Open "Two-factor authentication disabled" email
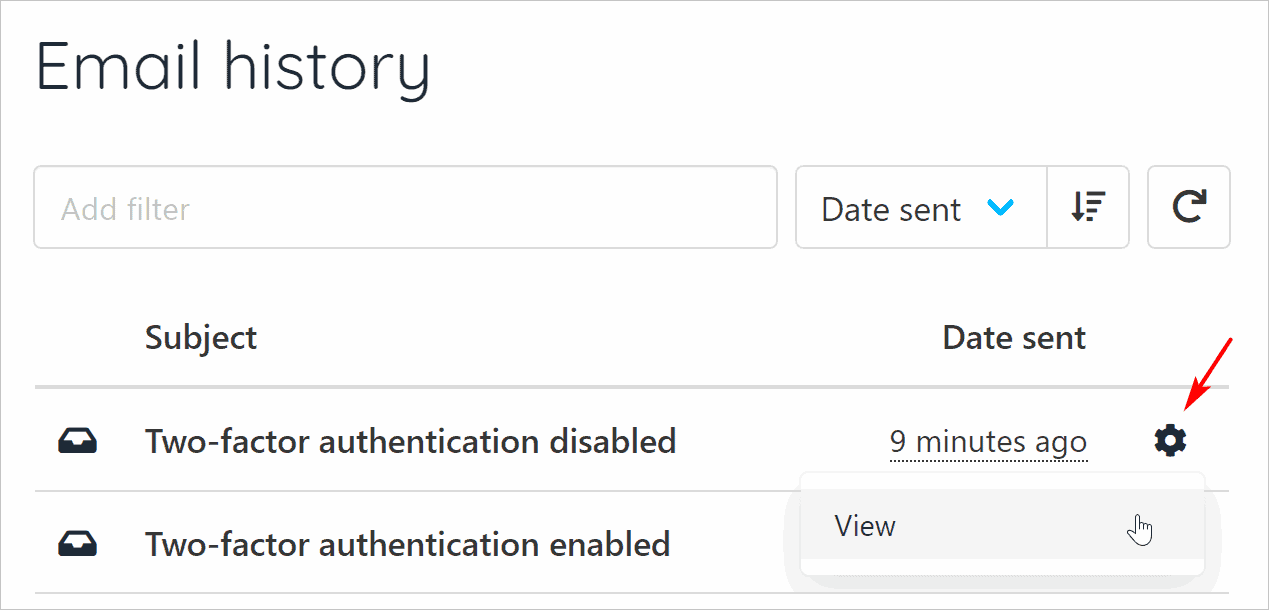Viewport: 1269px width, 610px height. [x=410, y=441]
